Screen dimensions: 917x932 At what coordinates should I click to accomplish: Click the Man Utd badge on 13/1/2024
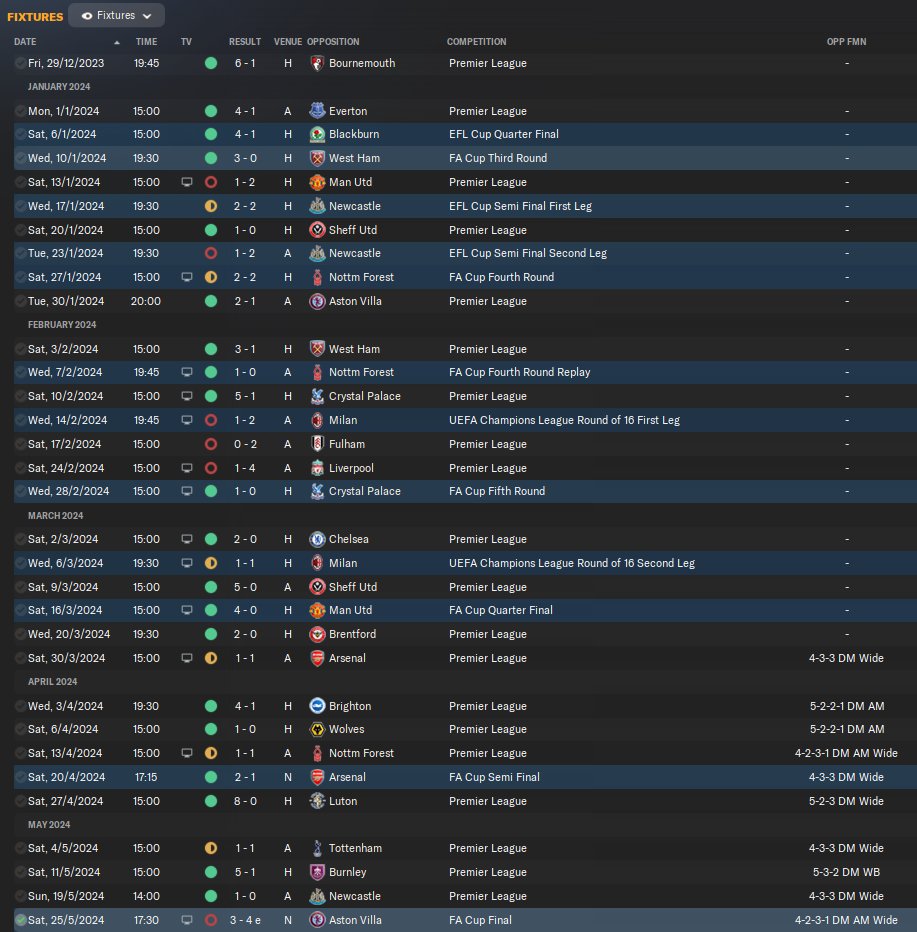(x=317, y=182)
